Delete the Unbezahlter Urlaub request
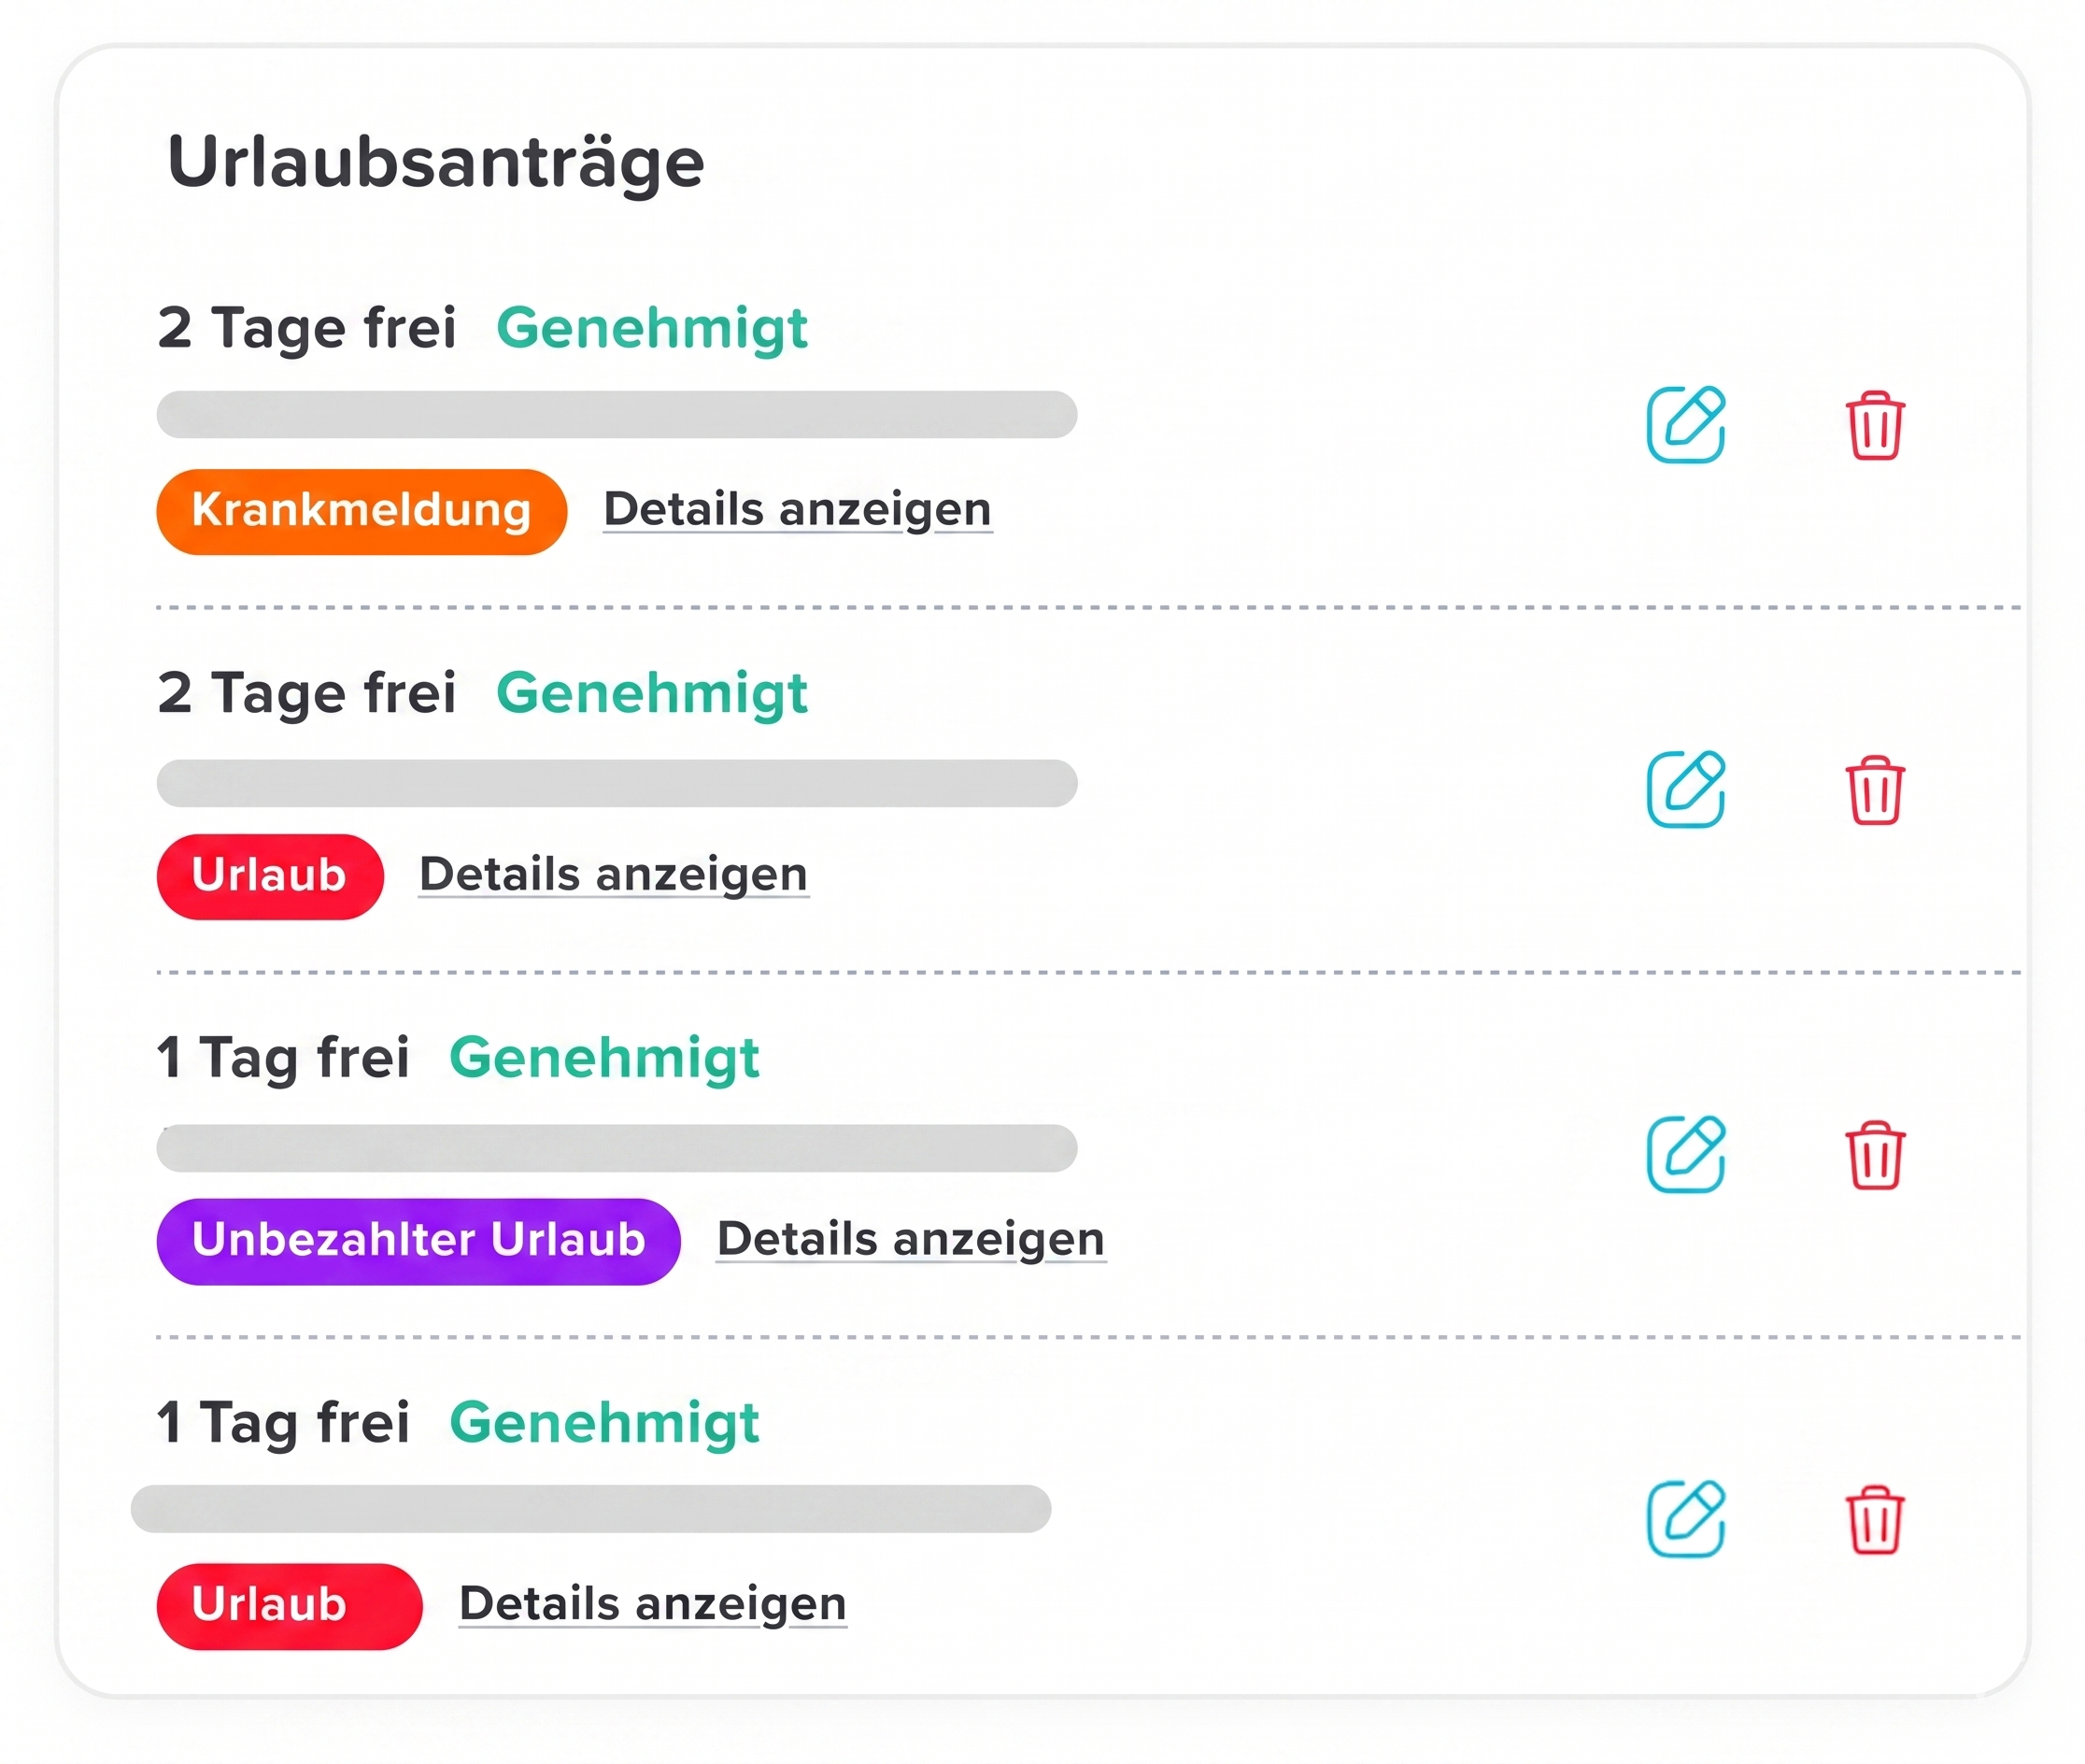Viewport: 2085px width, 1764px height. pyautogui.click(x=1874, y=1155)
